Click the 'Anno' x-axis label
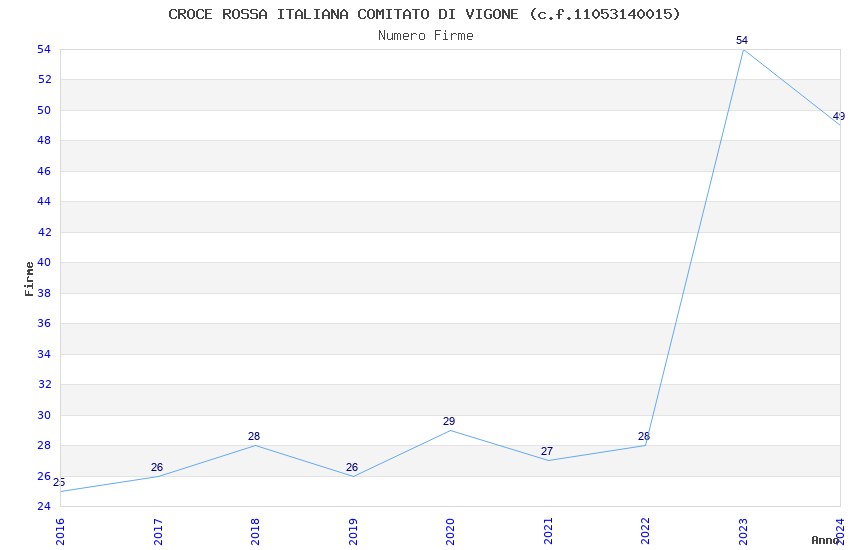 [825, 540]
